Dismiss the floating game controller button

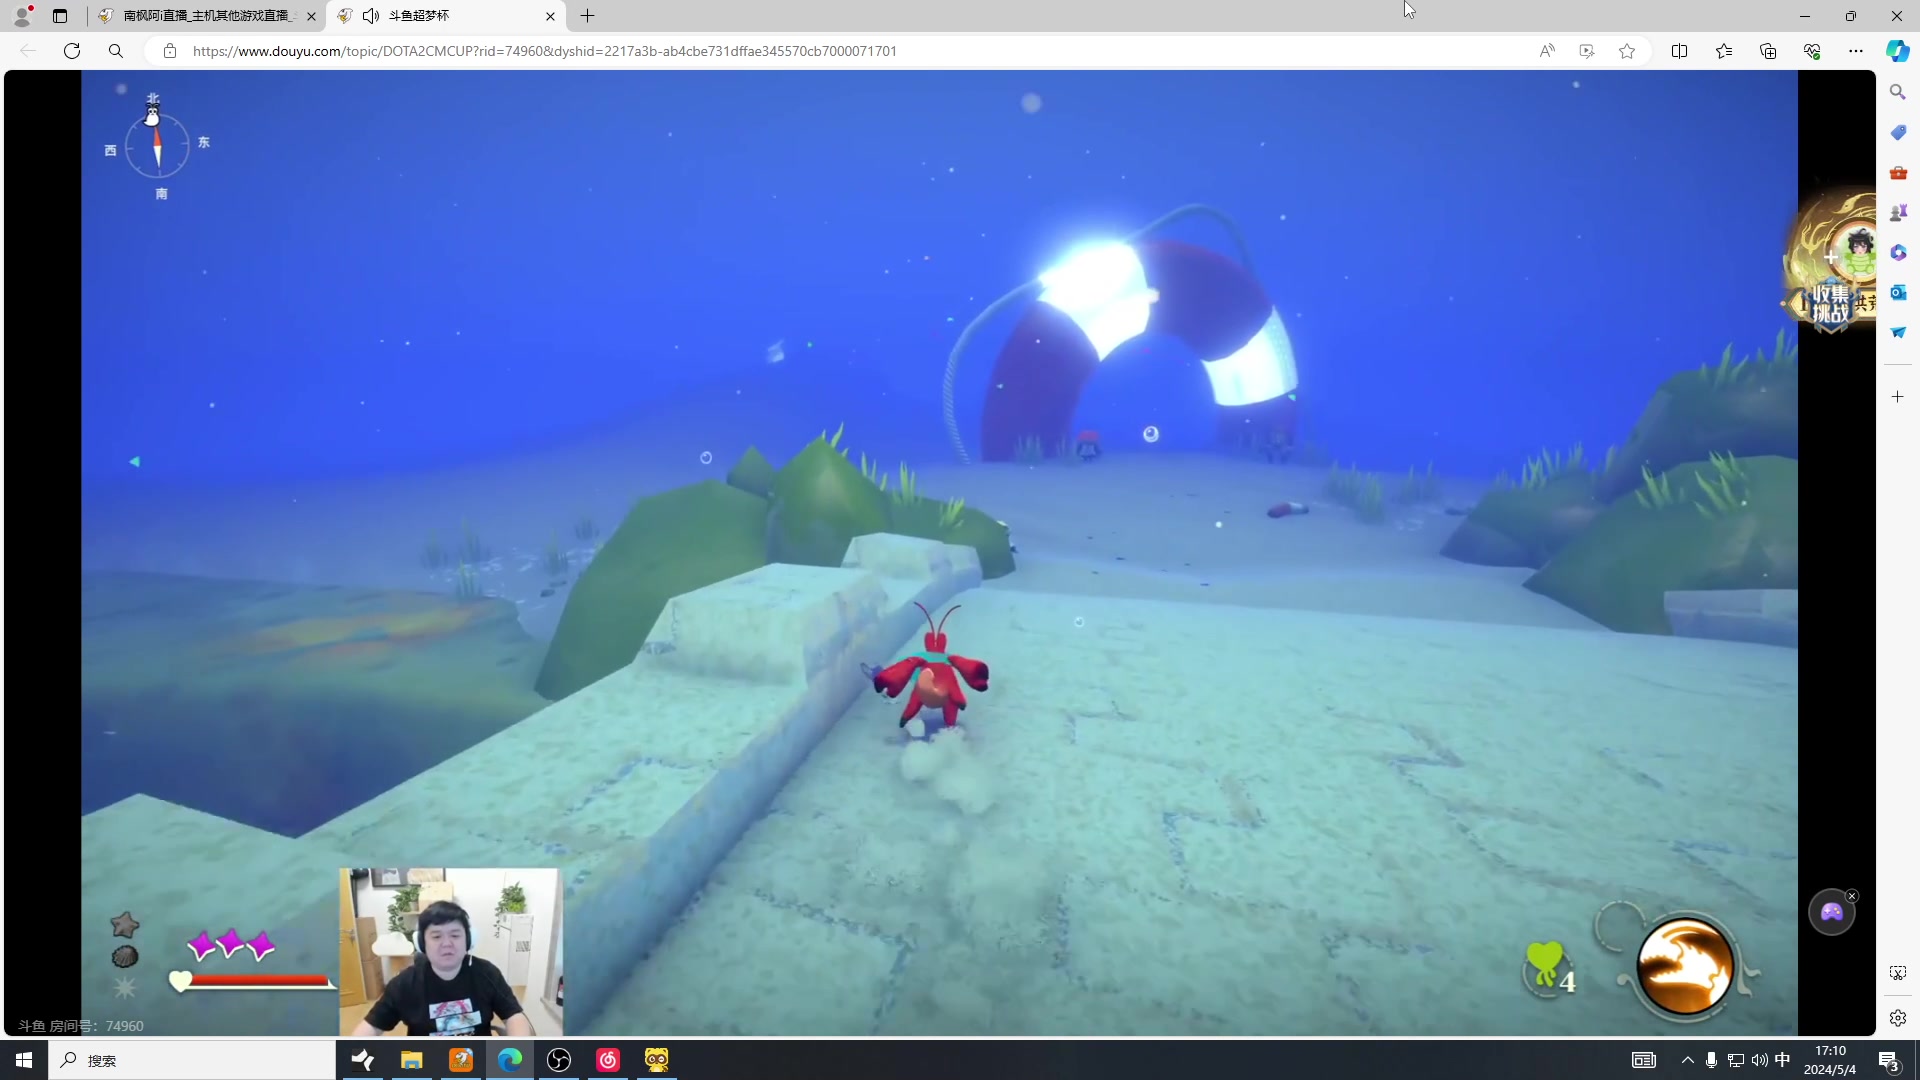1852,896
